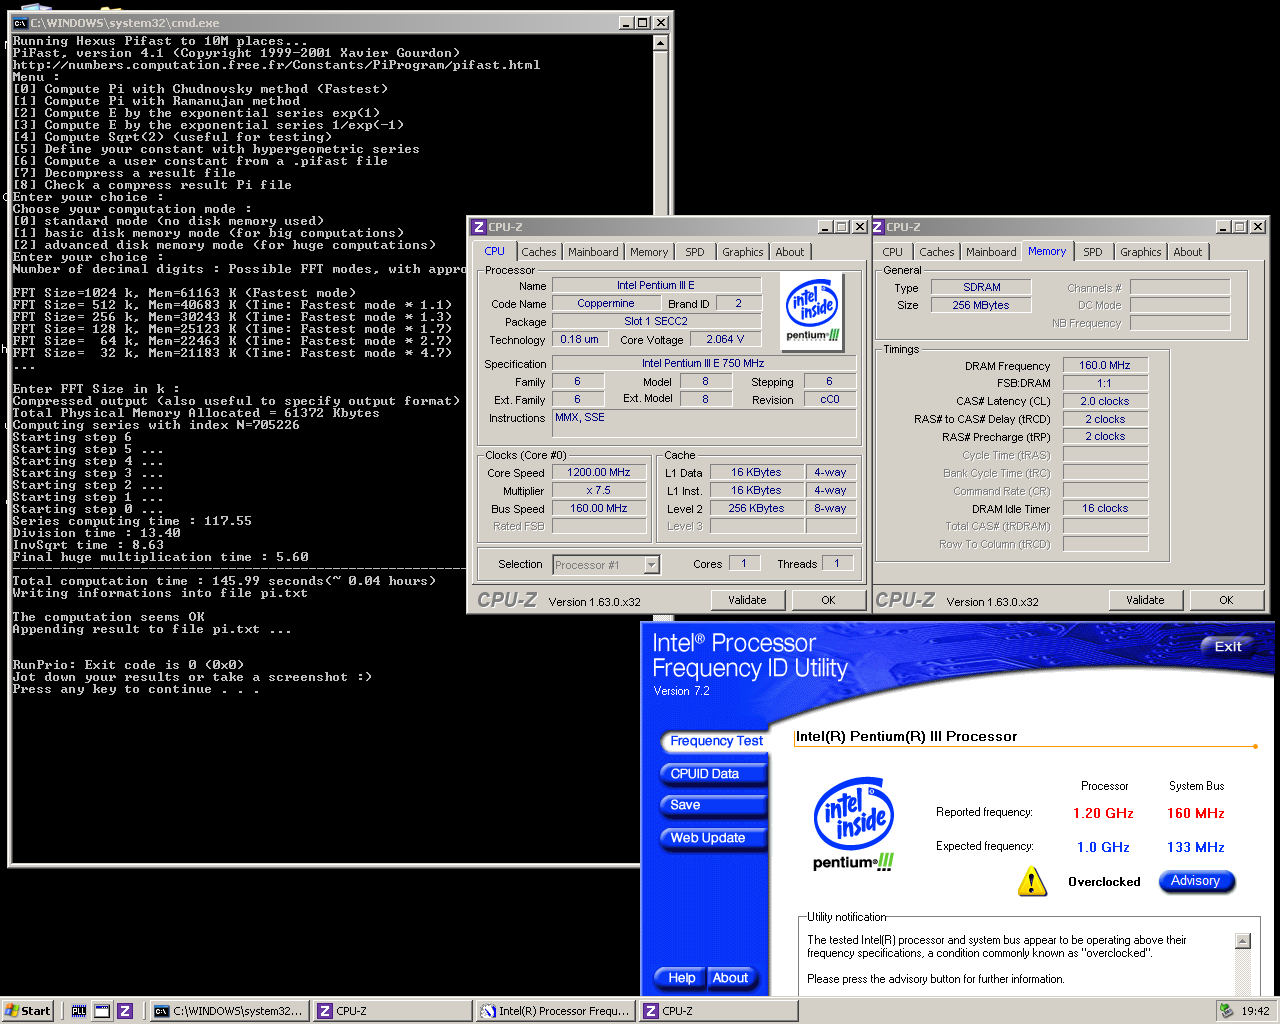Screen dimensions: 1280x1024
Task: Open Help in Frequency ID Utility
Action: pyautogui.click(x=682, y=978)
